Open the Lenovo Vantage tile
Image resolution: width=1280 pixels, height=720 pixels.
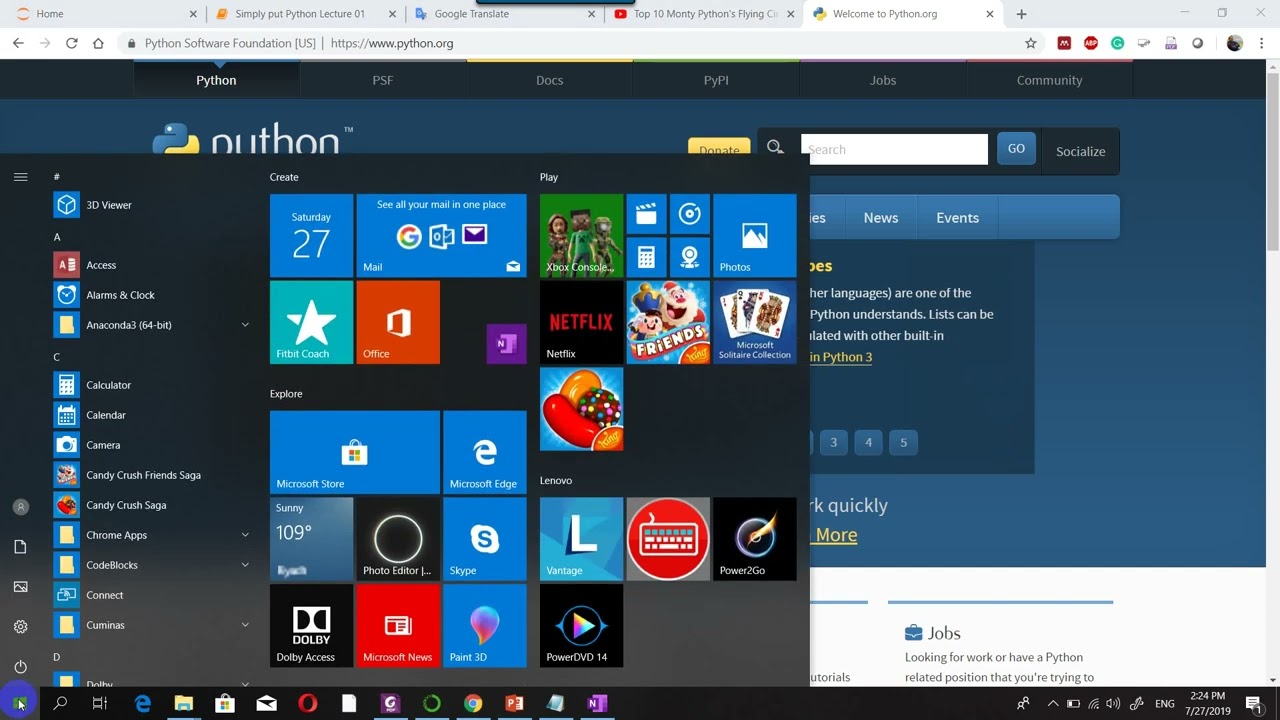coord(581,539)
